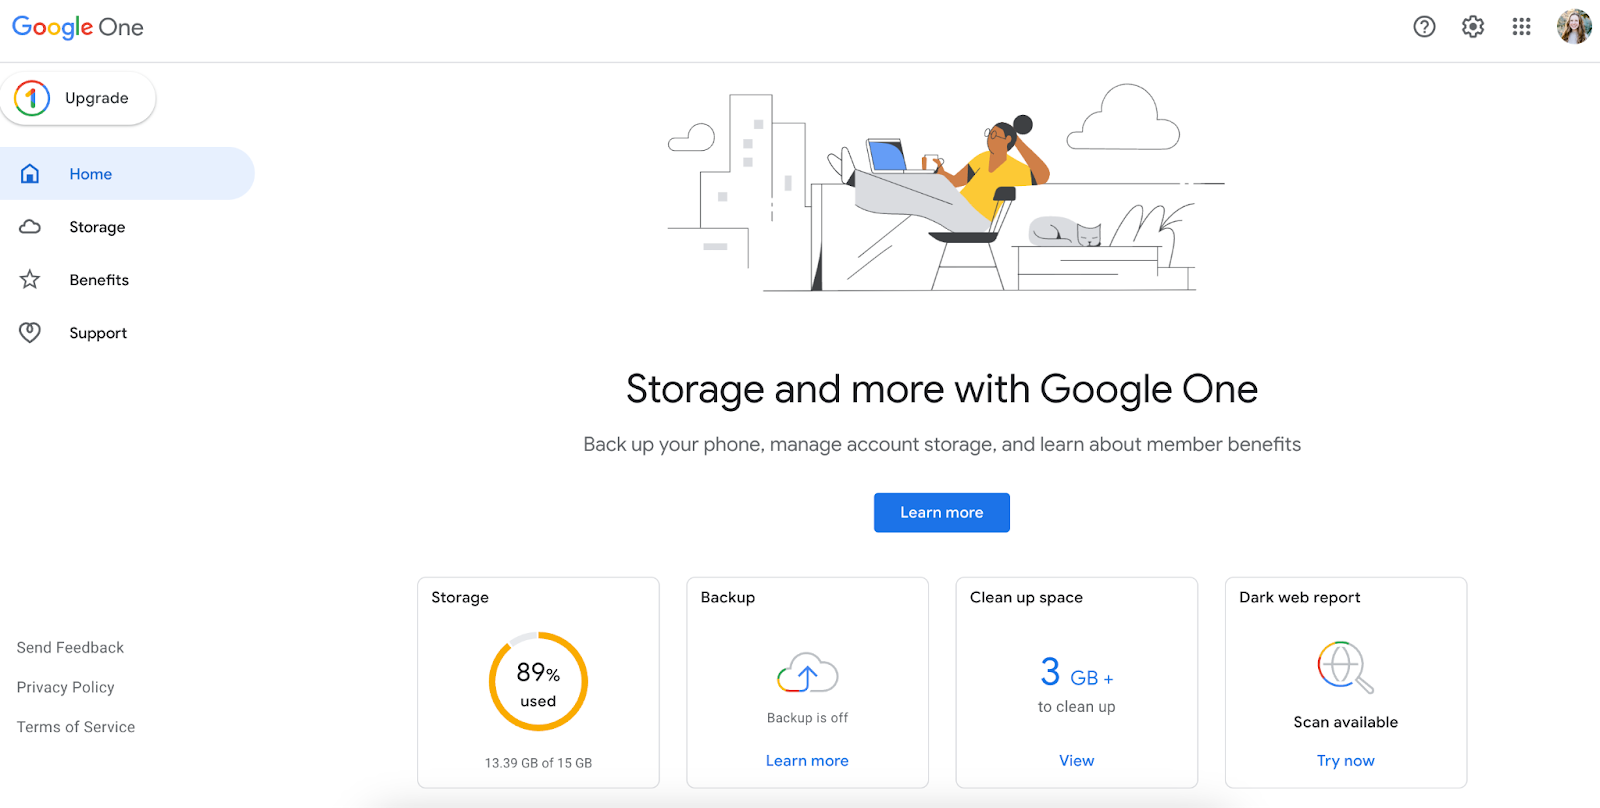The image size is (1600, 808).
Task: Click the Storage and more with Google One heading
Action: (x=942, y=389)
